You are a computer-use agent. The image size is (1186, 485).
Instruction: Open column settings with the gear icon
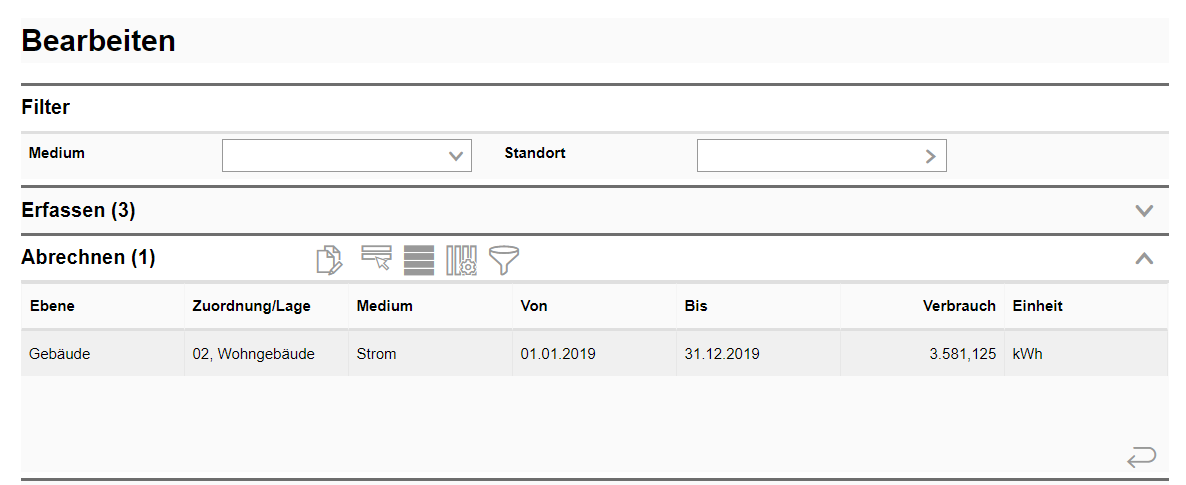(461, 260)
